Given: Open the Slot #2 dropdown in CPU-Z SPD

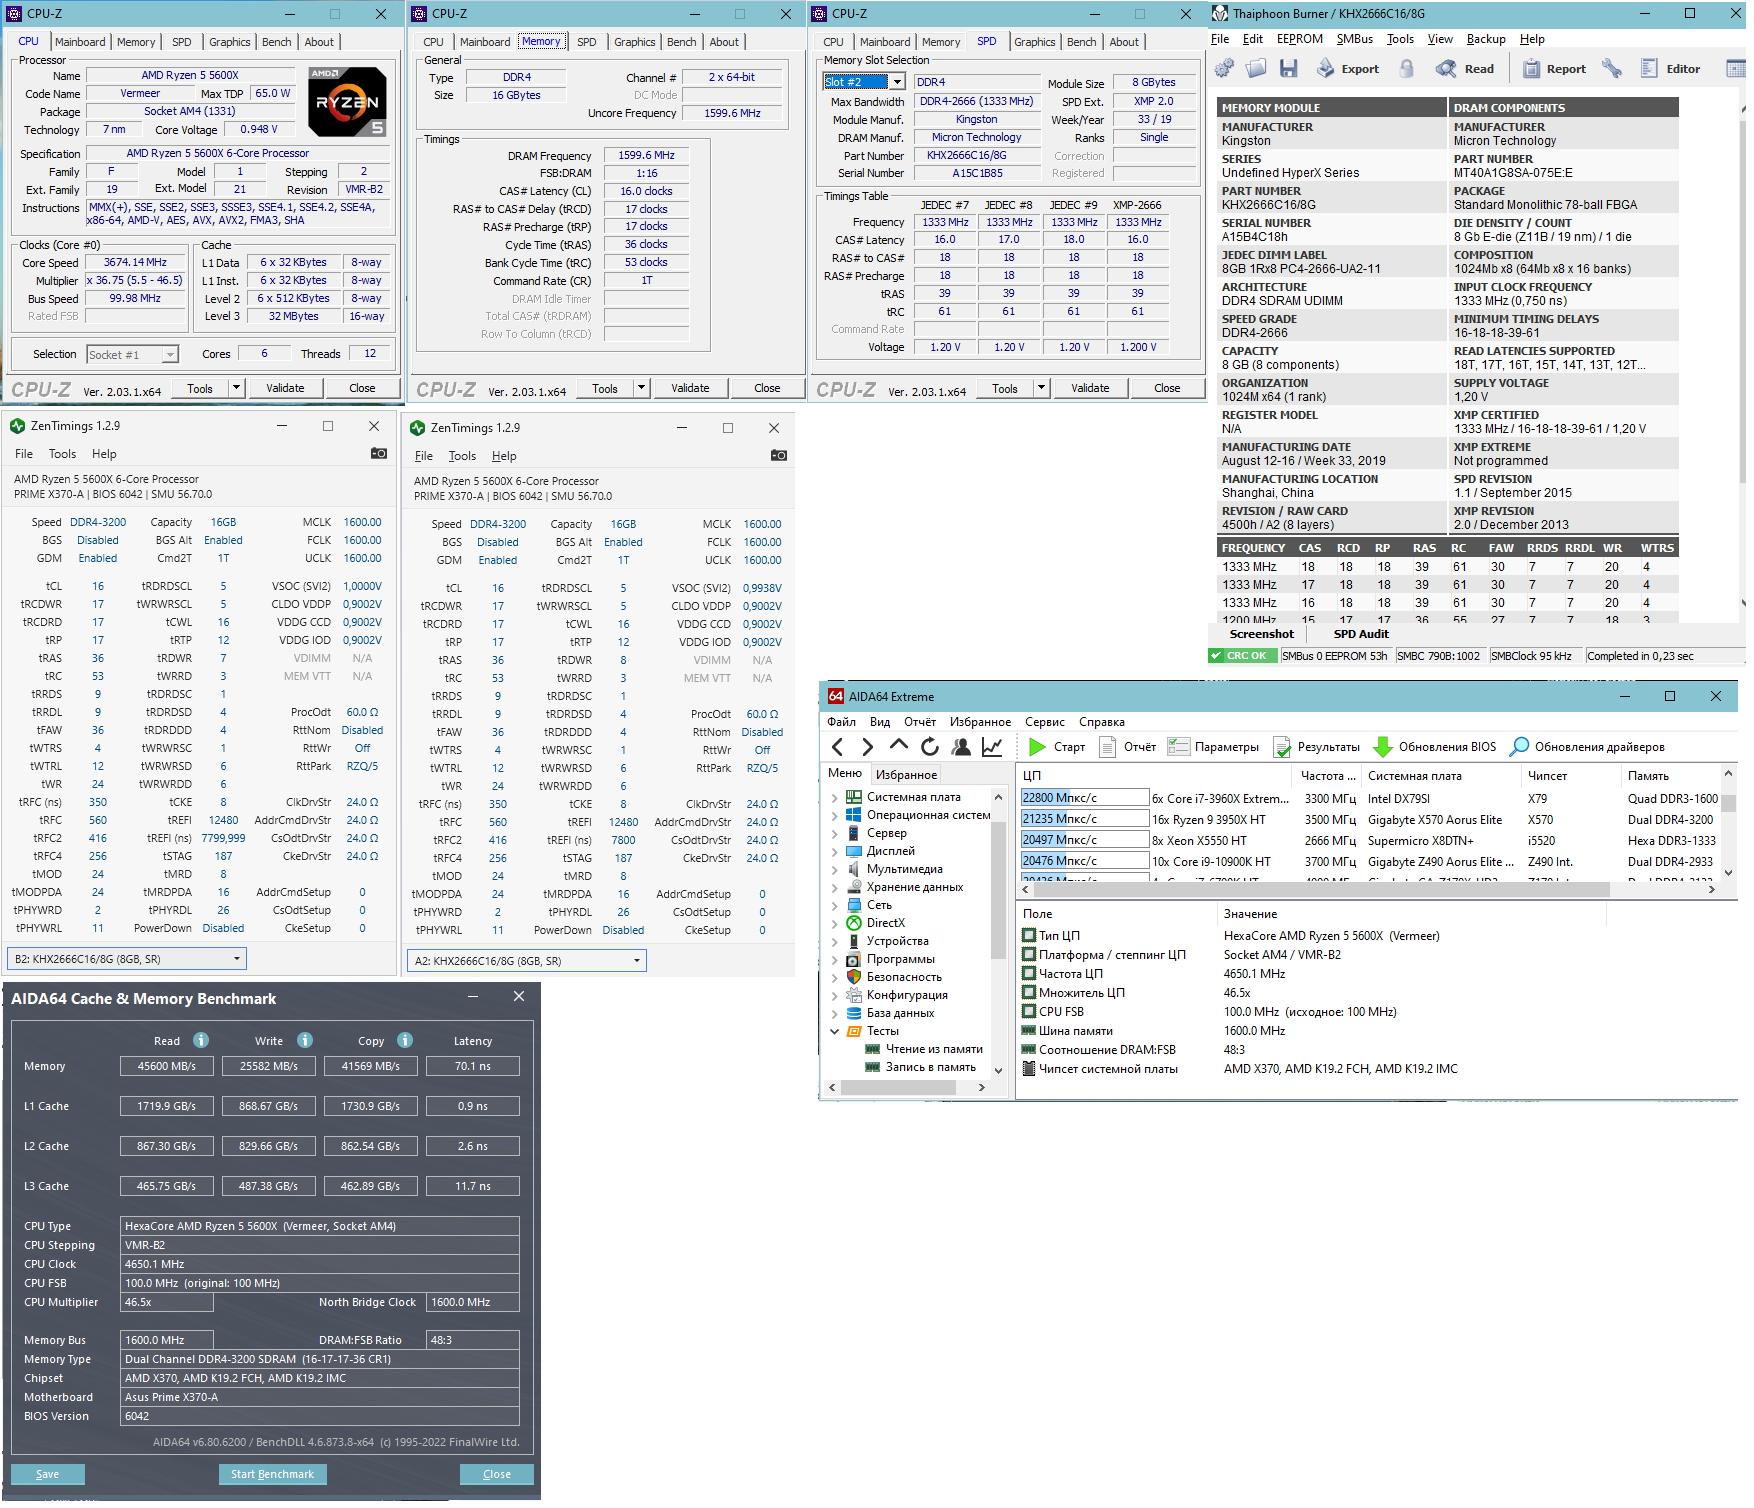Looking at the screenshot, I should pyautogui.click(x=897, y=82).
